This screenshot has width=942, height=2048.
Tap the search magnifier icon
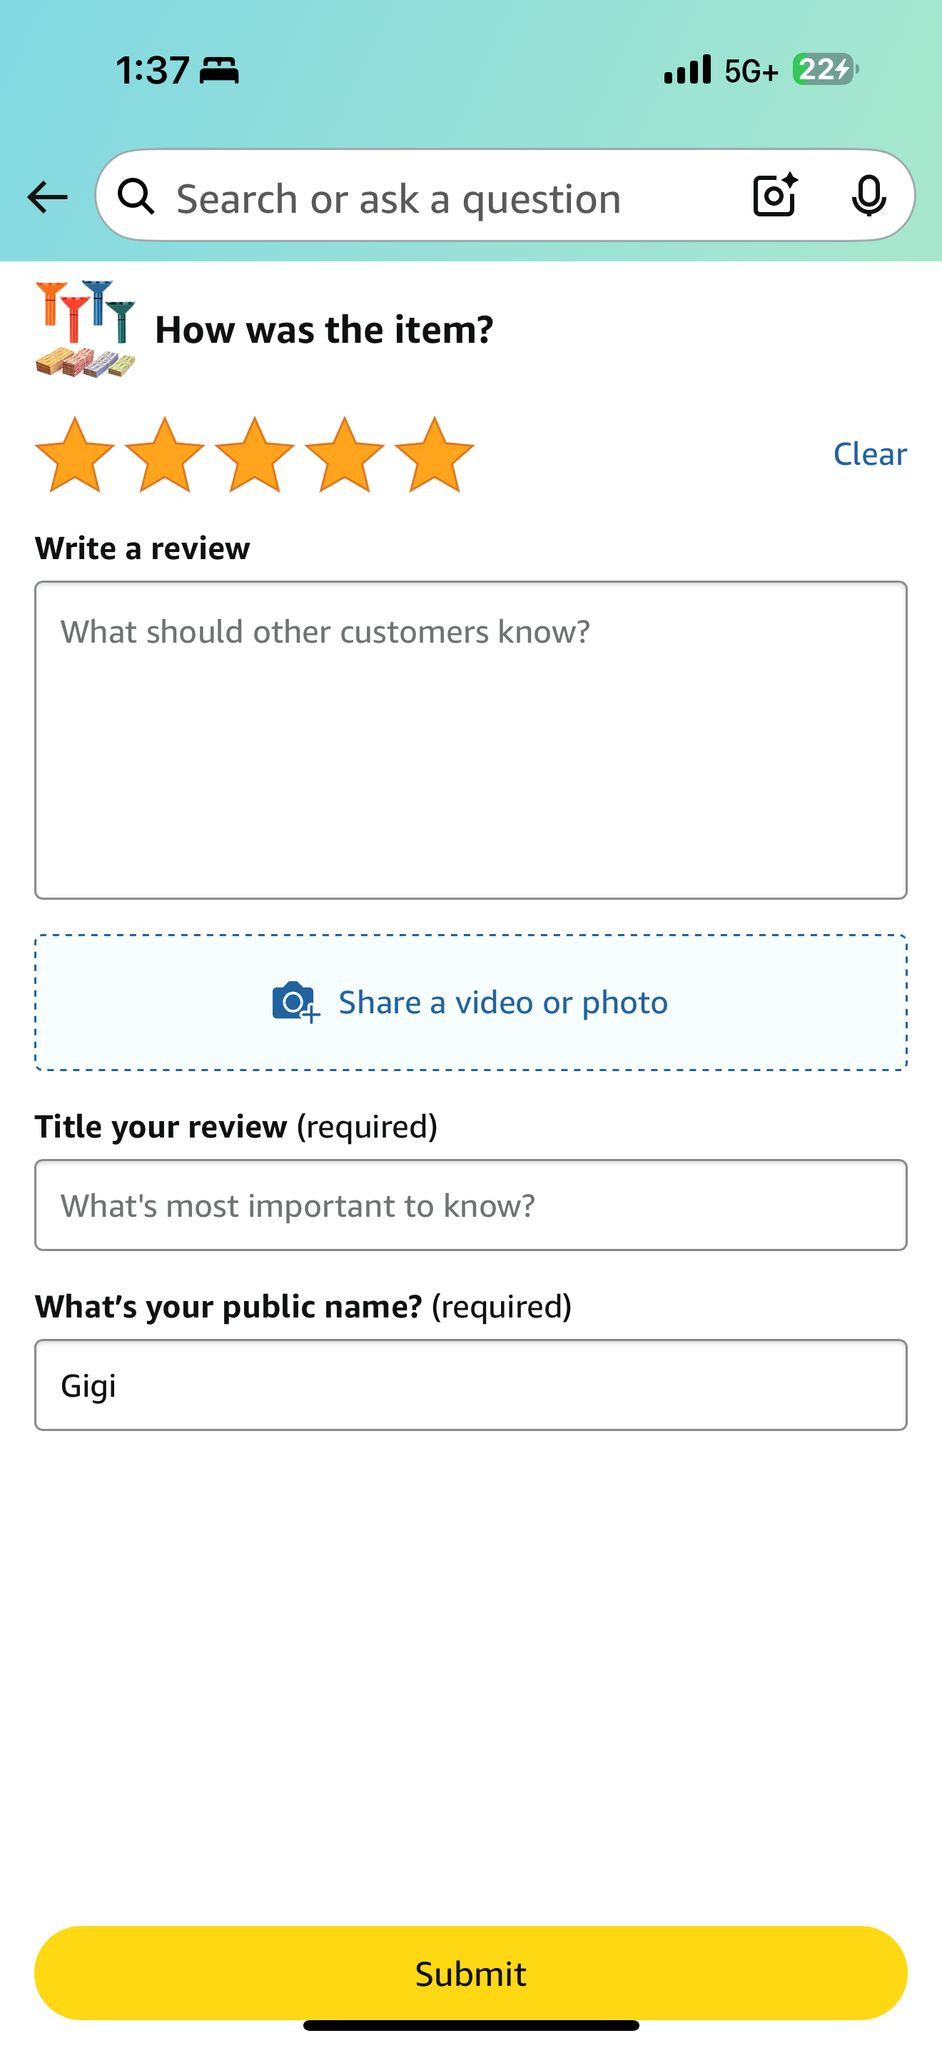[136, 197]
